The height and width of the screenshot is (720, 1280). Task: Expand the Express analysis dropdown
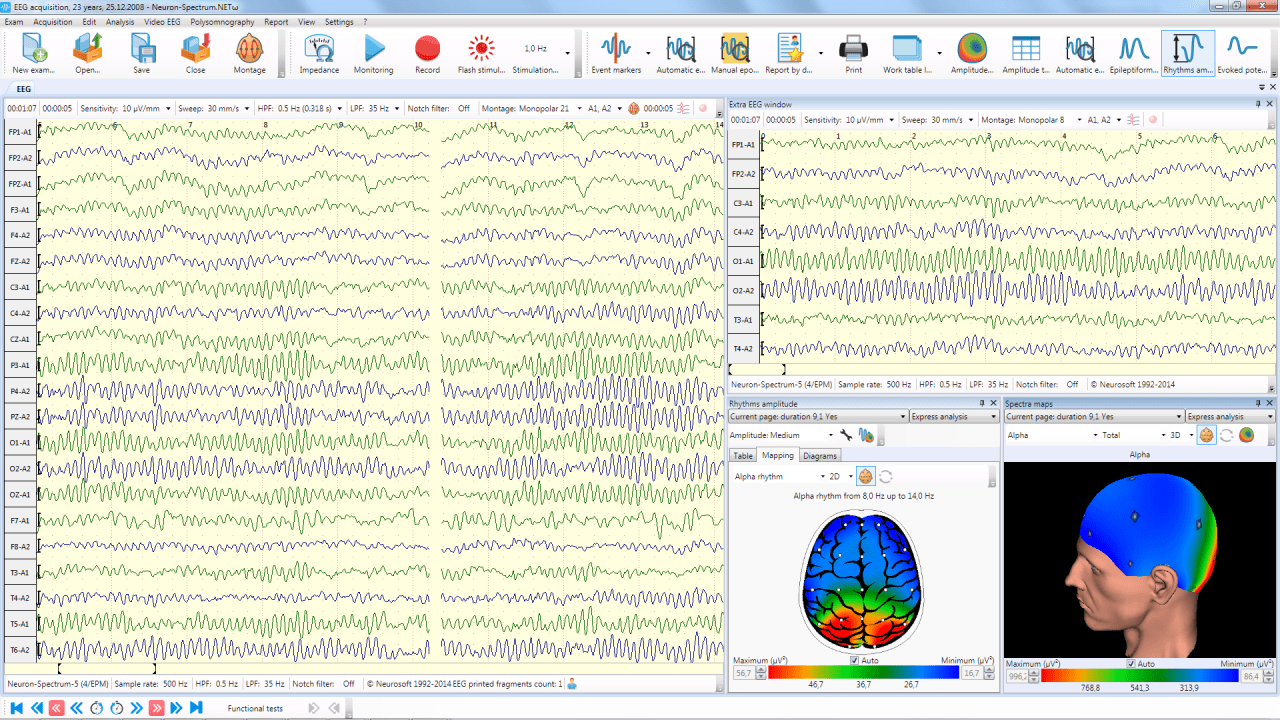[x=948, y=416]
